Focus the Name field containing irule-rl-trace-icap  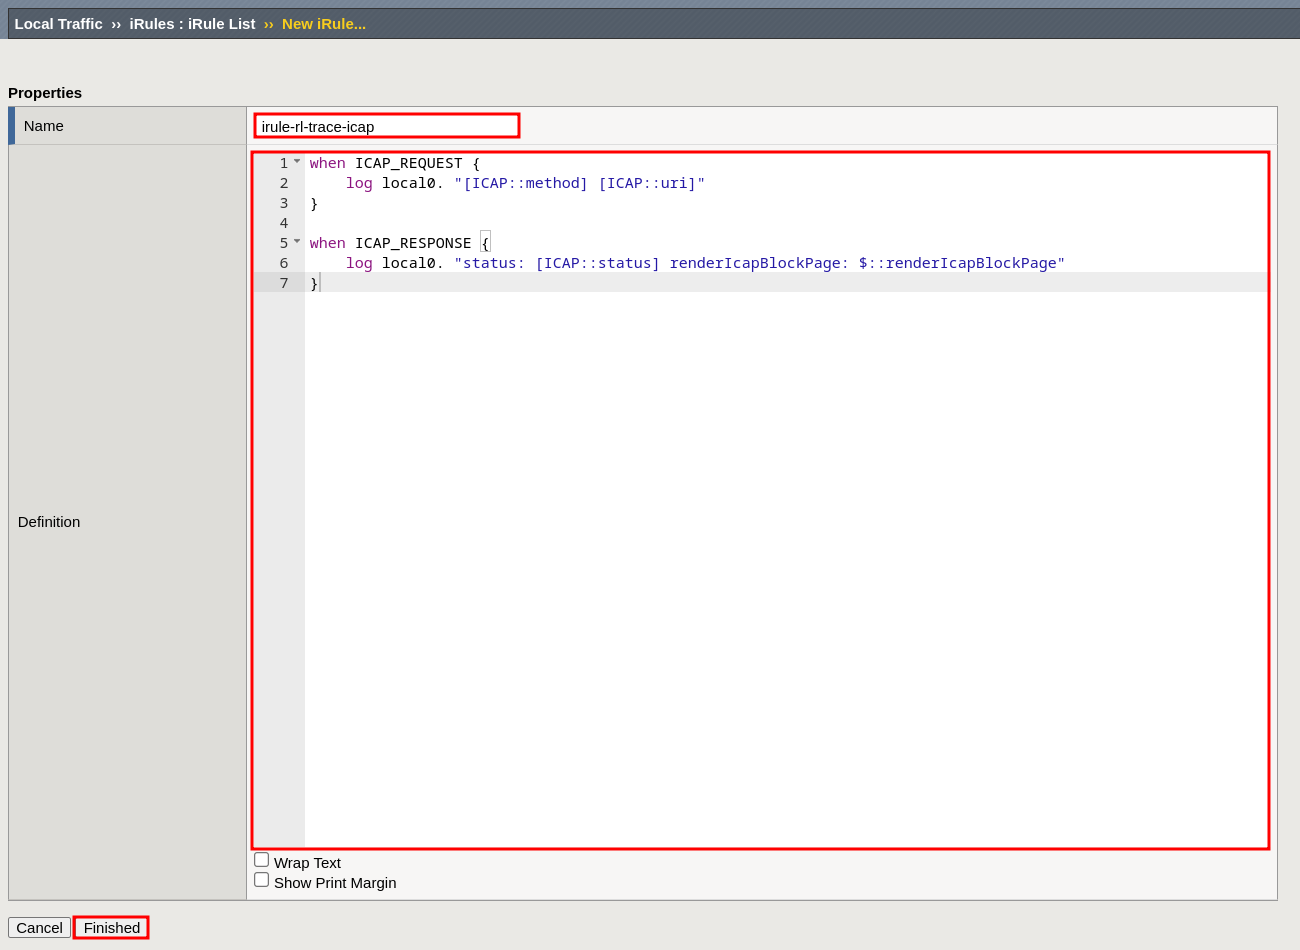tap(386, 126)
